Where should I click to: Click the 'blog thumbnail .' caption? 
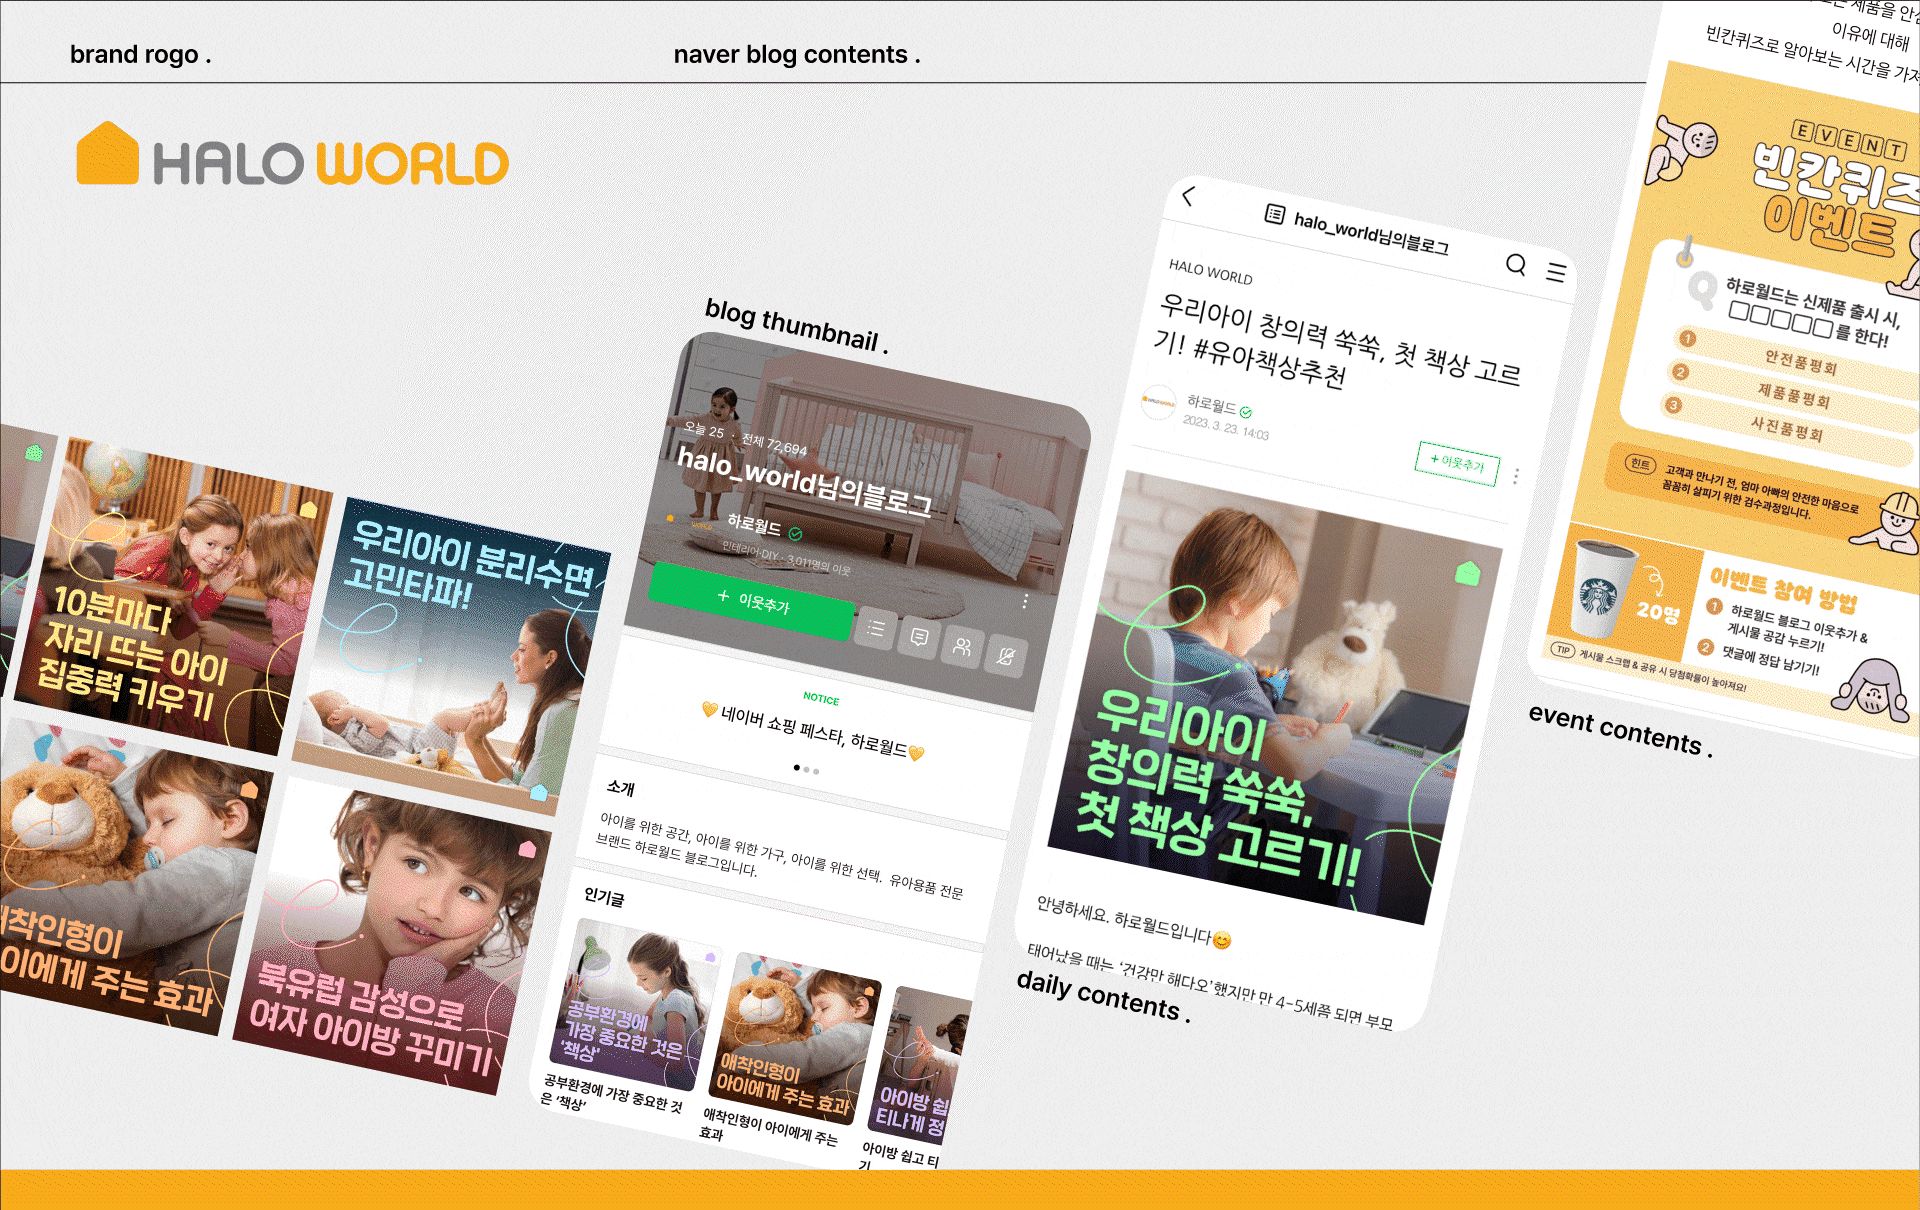(x=797, y=325)
